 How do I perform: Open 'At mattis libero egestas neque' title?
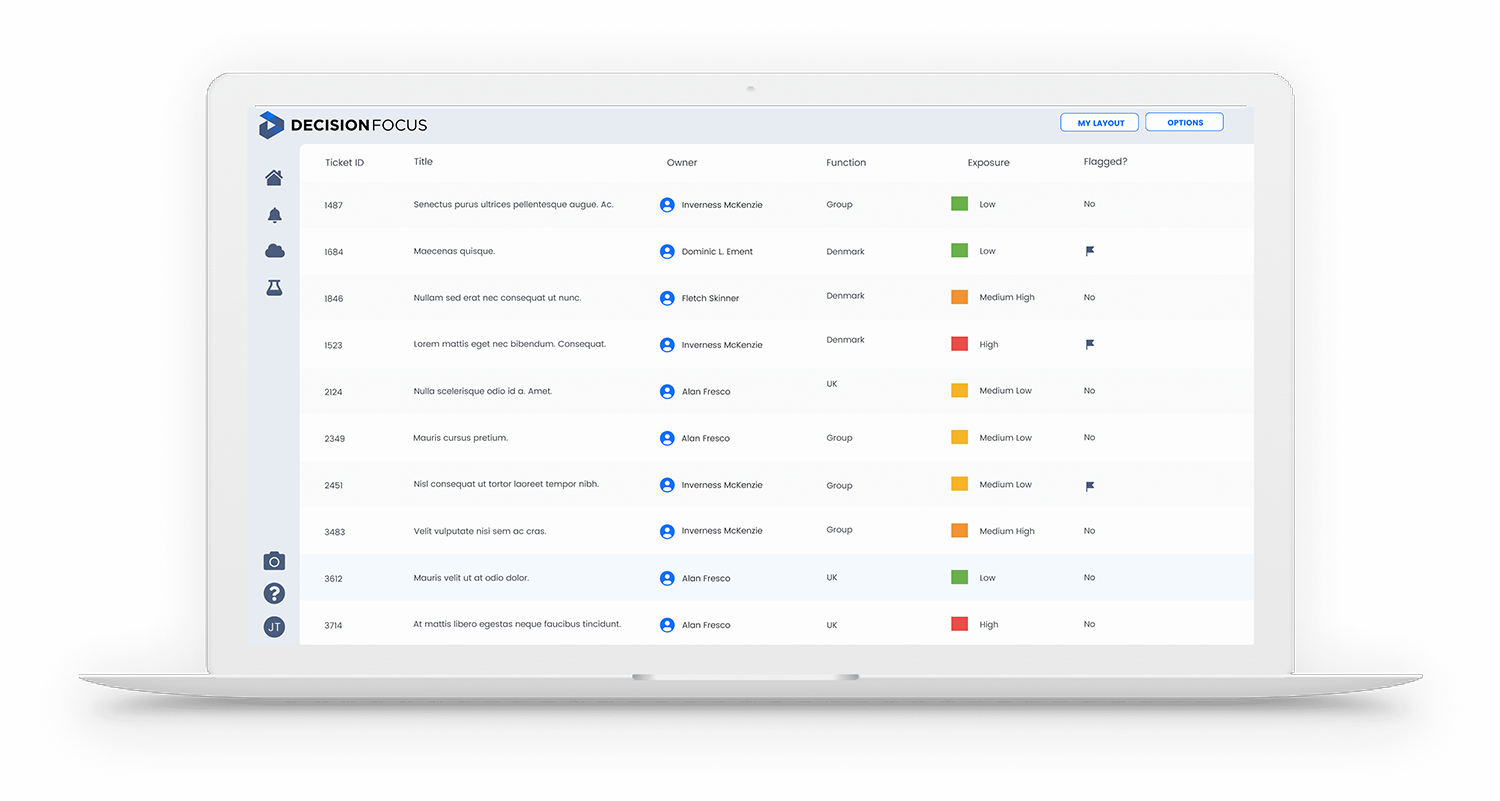tap(517, 624)
